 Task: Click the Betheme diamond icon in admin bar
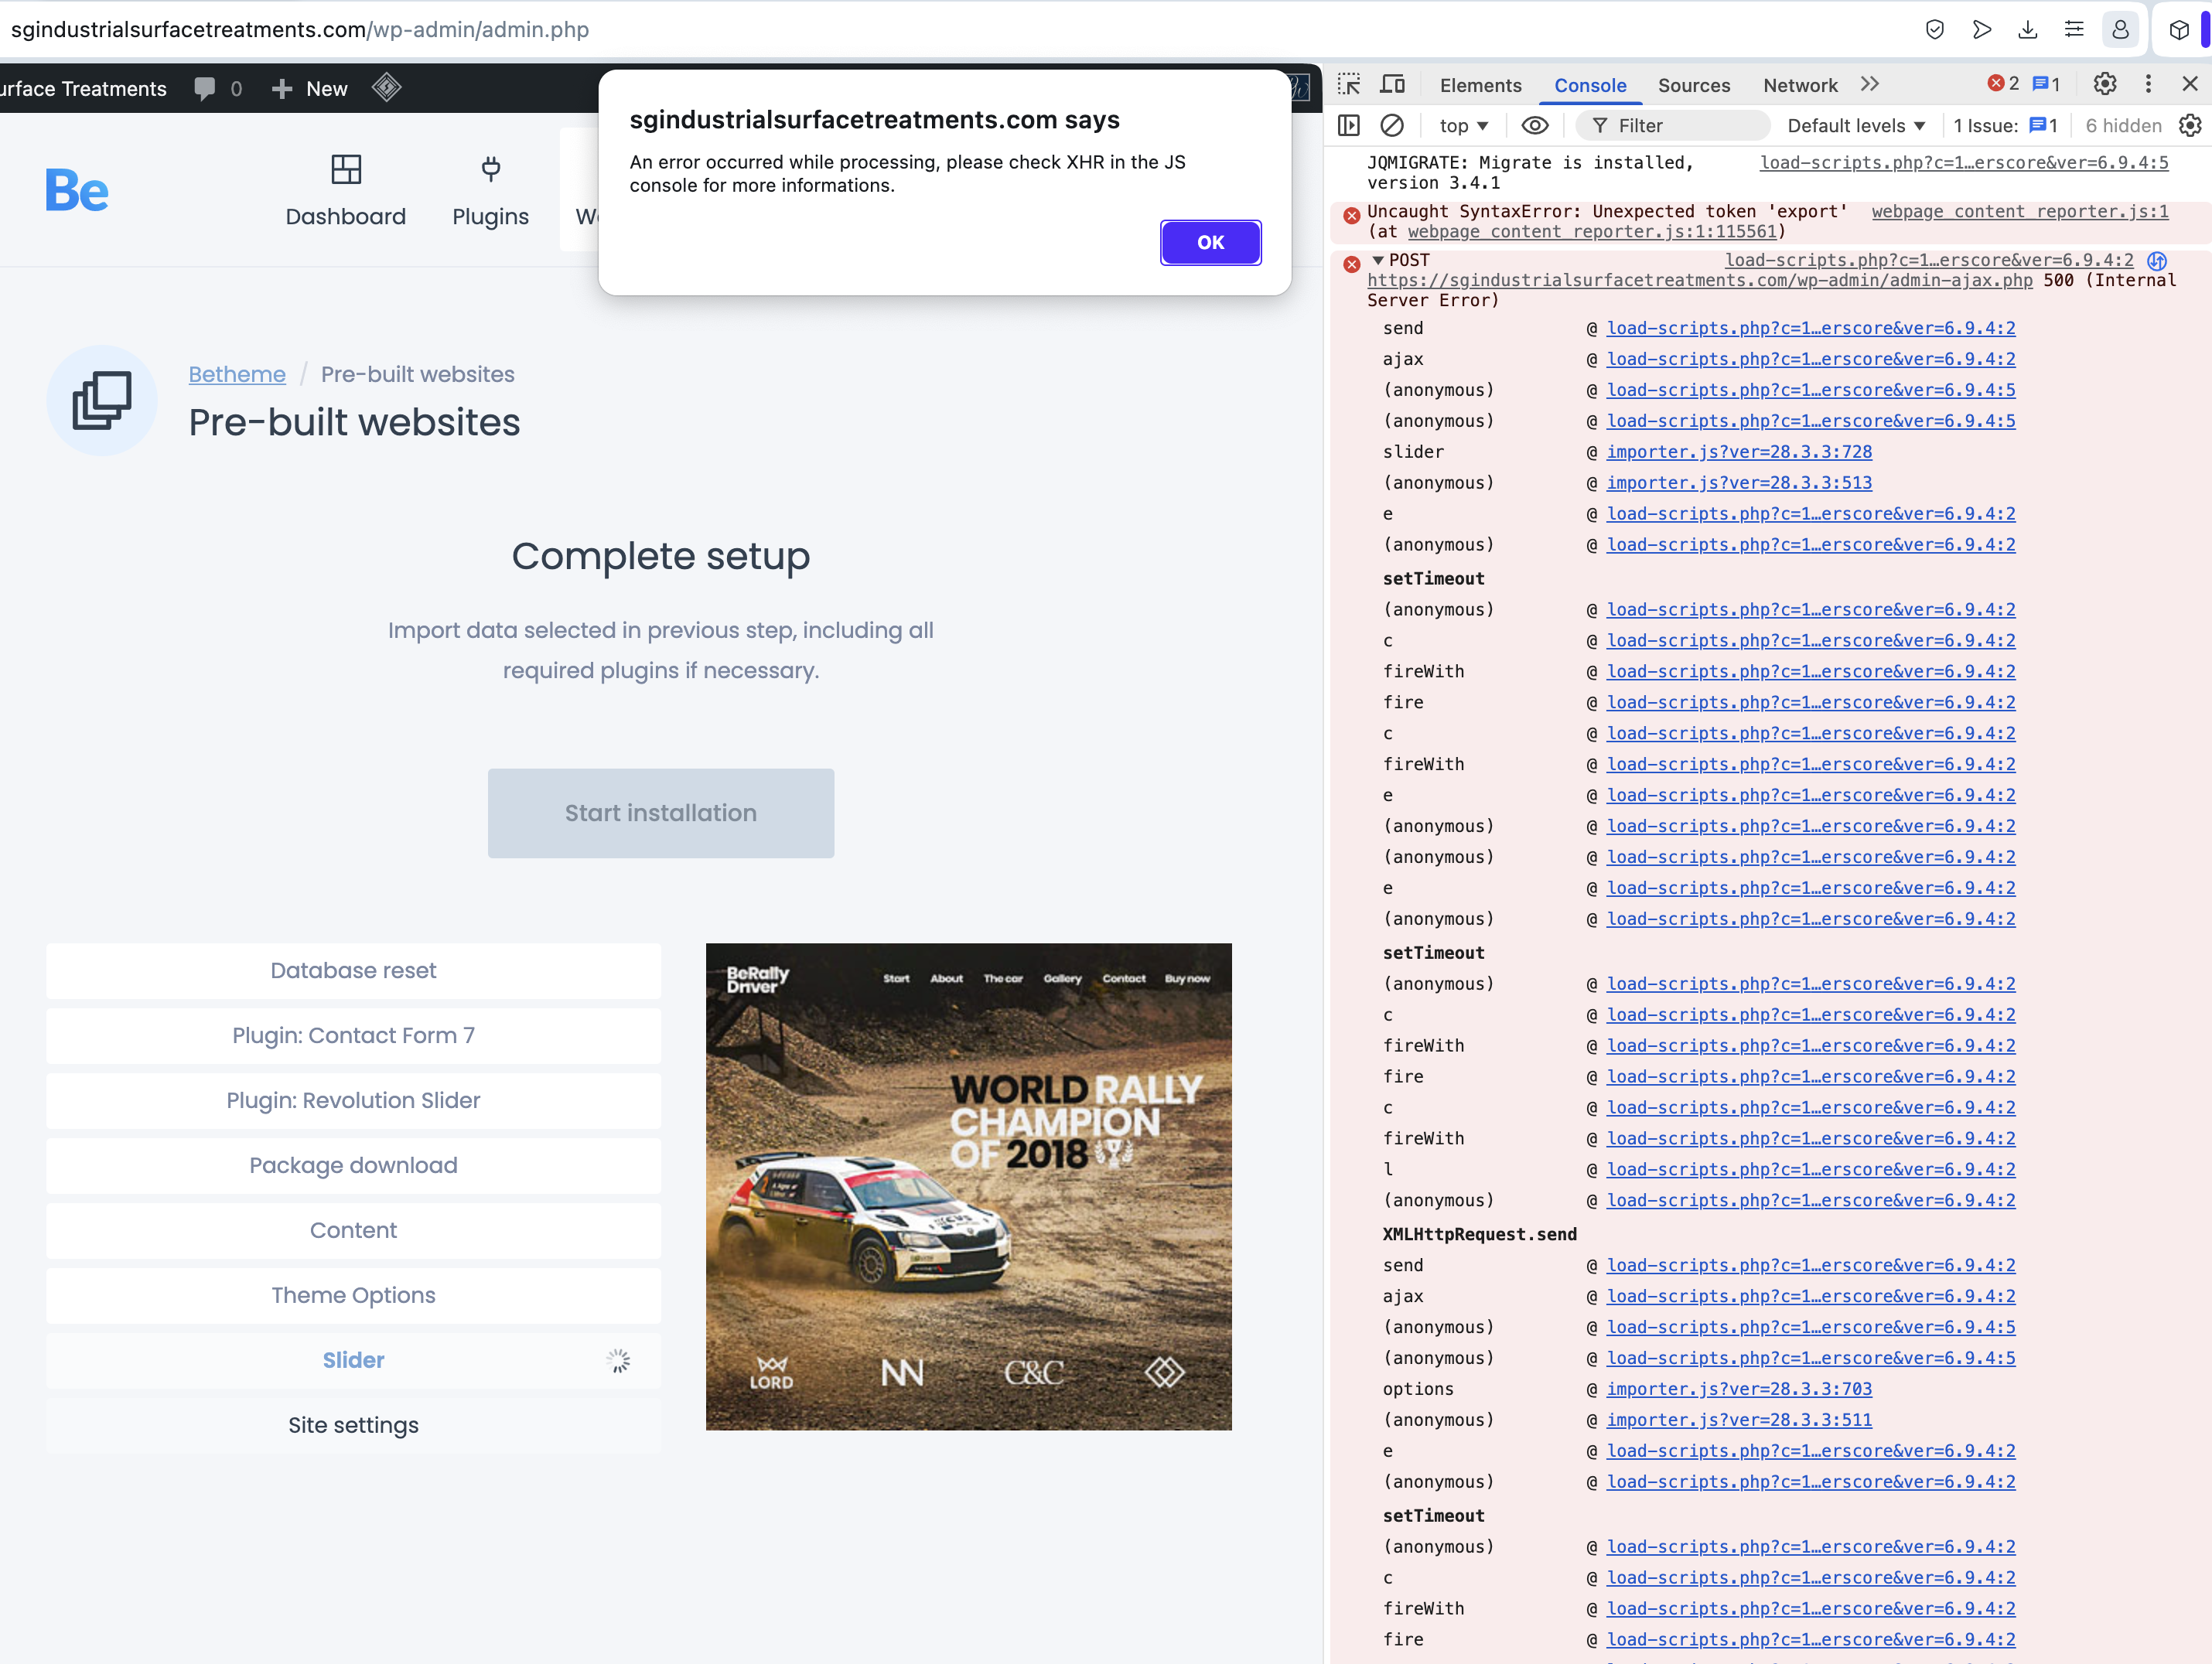pyautogui.click(x=387, y=88)
